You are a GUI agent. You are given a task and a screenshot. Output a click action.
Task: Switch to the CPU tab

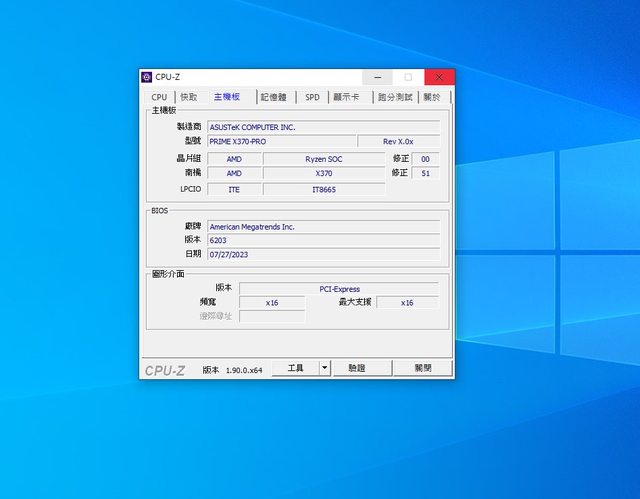[x=159, y=97]
